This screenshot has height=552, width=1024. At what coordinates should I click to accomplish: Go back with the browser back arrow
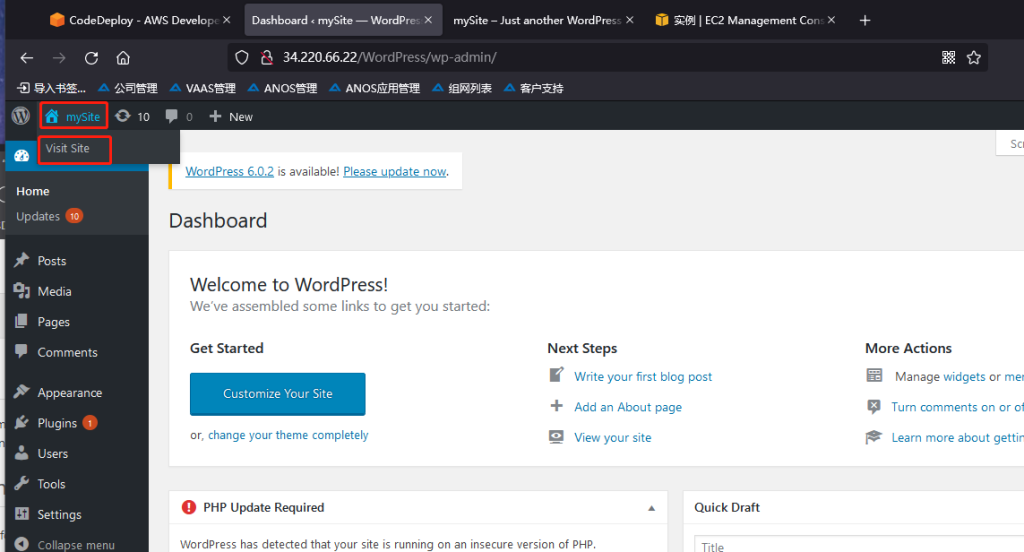coord(27,58)
